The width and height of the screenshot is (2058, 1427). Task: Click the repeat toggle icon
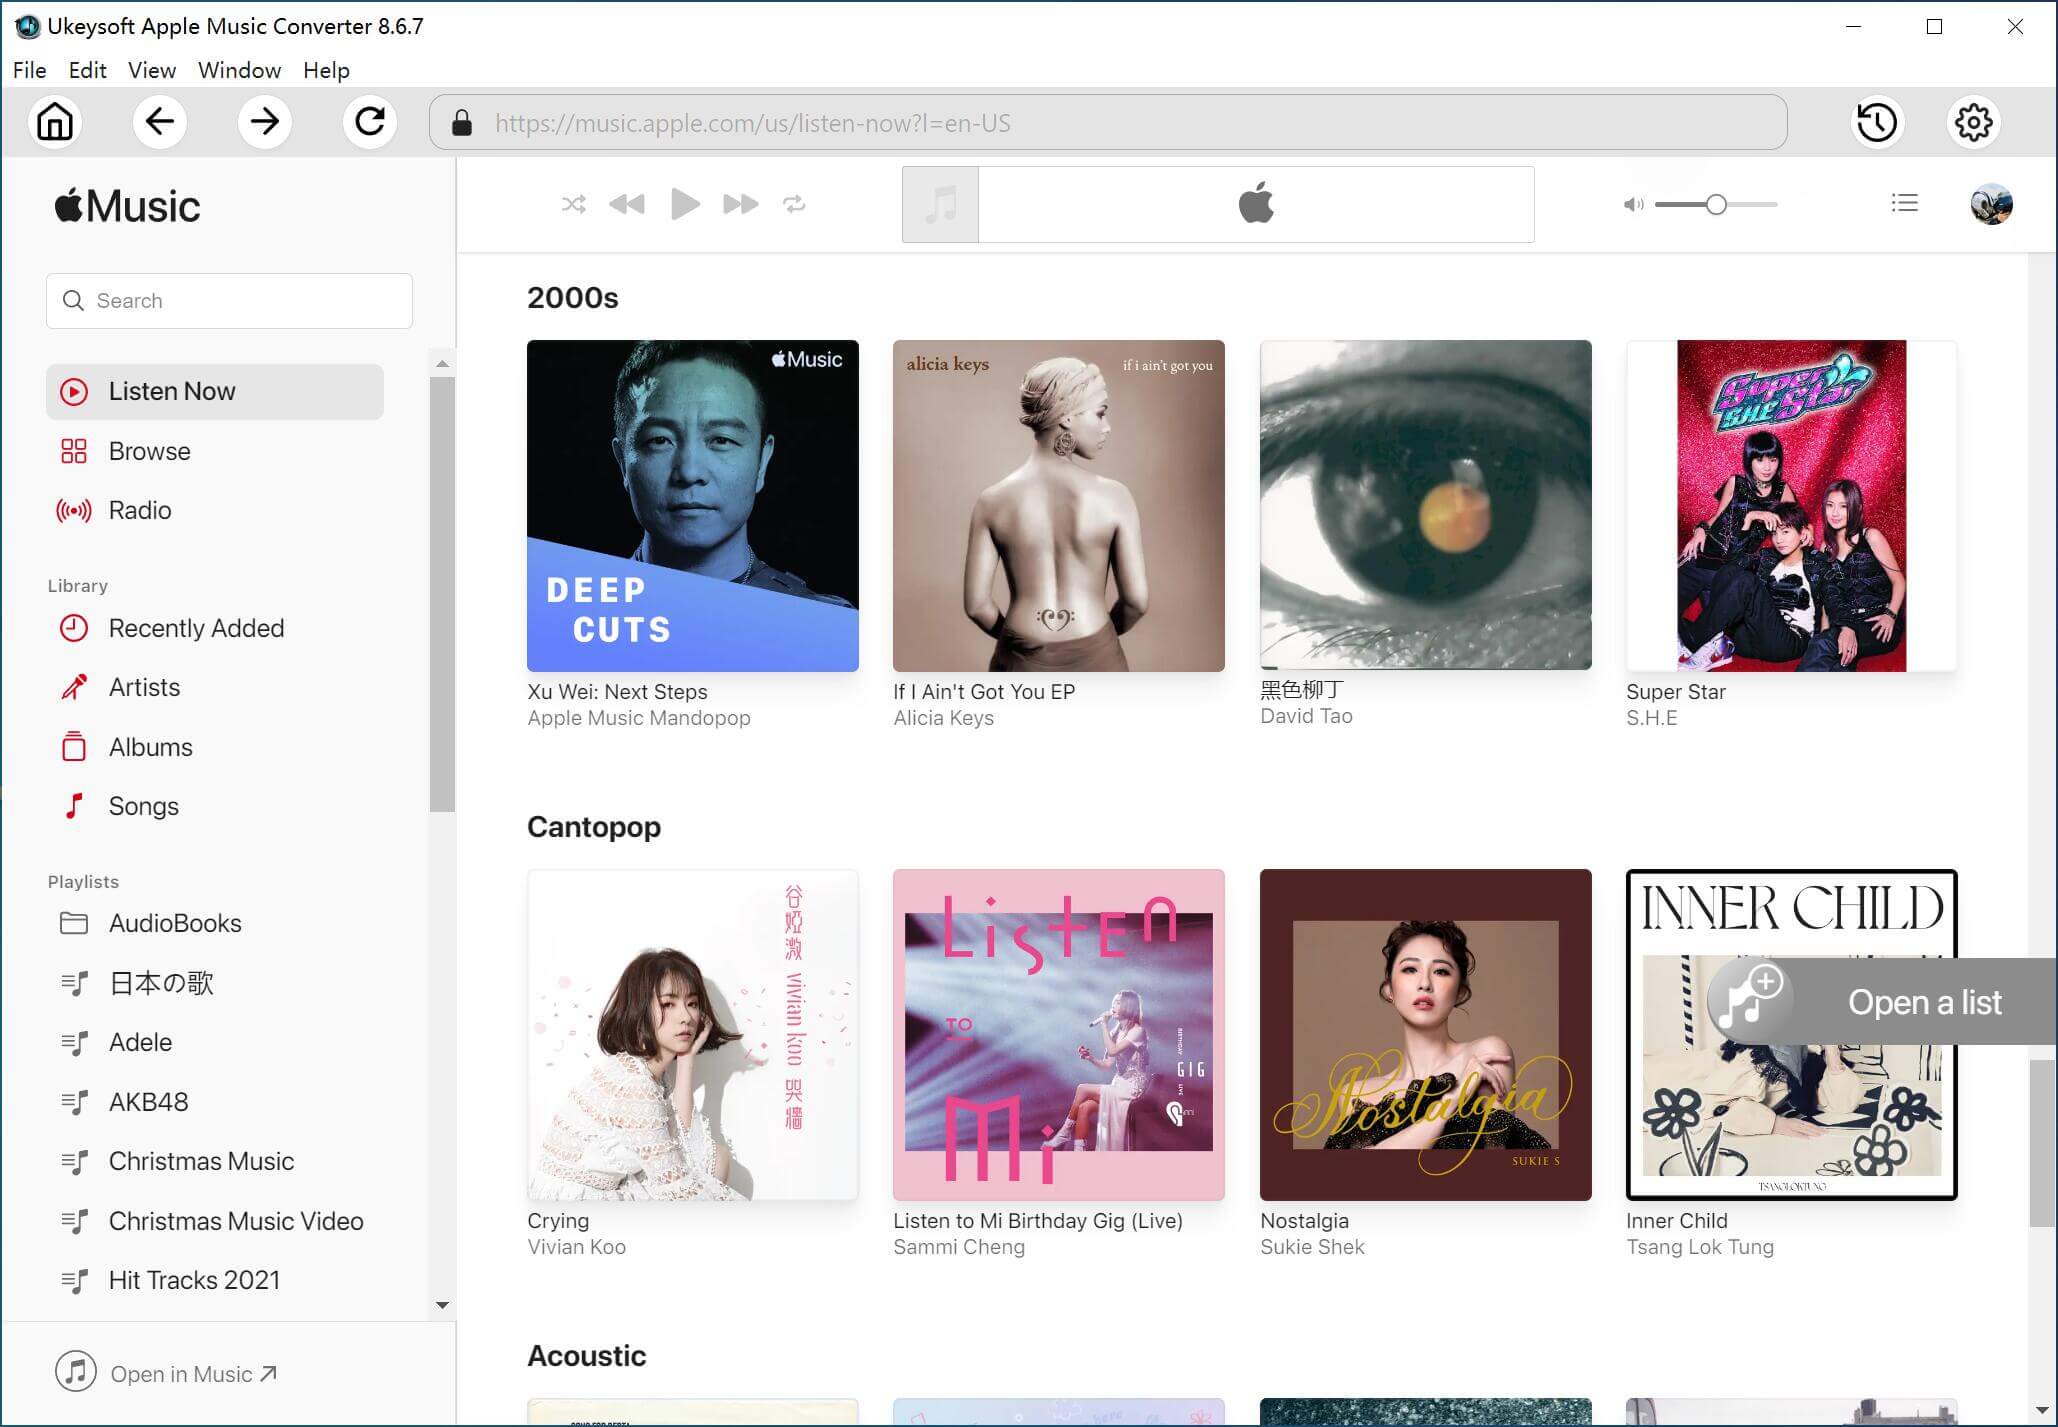coord(796,203)
